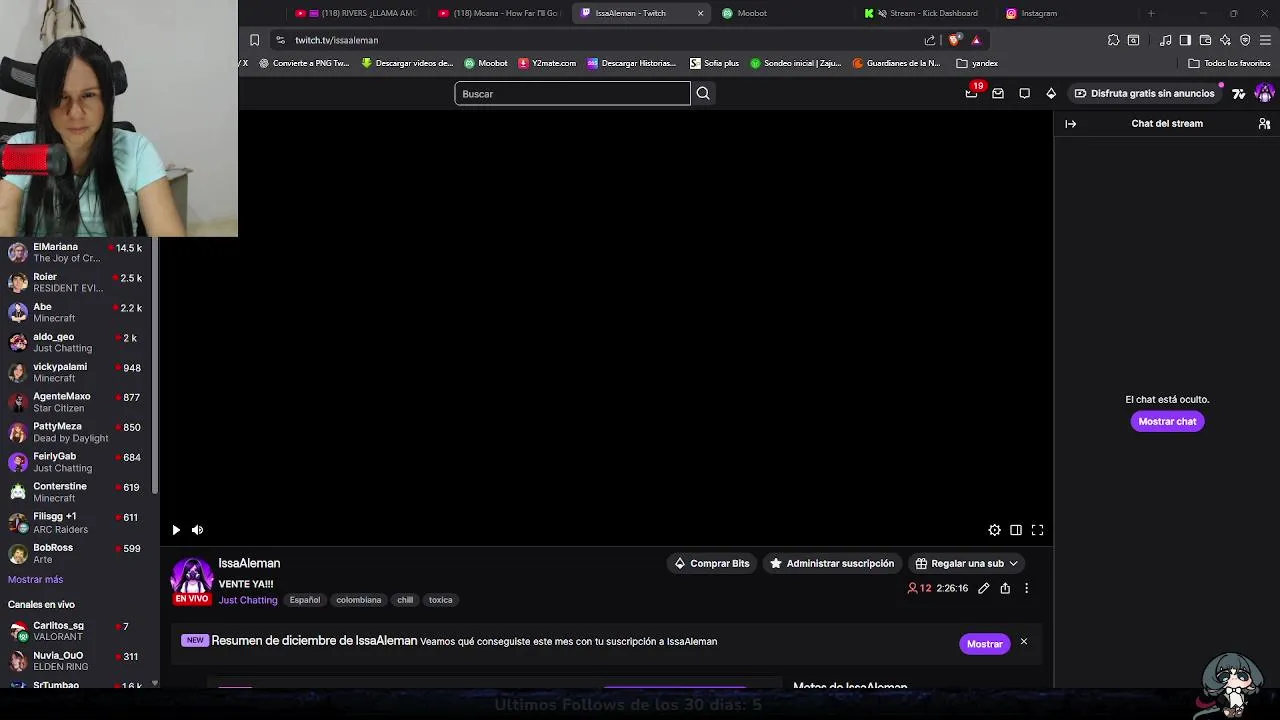Enter fullscreen on the video player
Screen dimensions: 1280x720
click(1037, 530)
